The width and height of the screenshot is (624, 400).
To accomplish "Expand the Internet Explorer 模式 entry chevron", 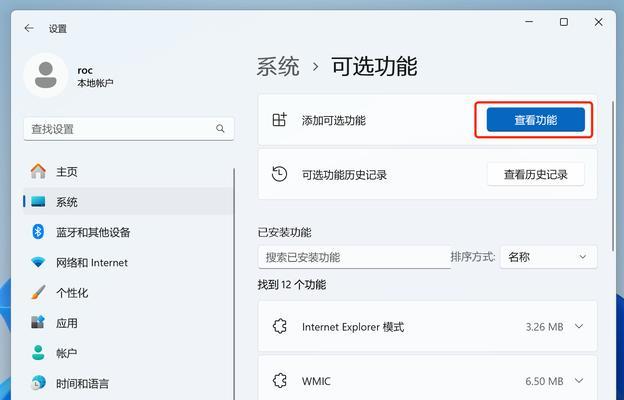I will [x=579, y=326].
